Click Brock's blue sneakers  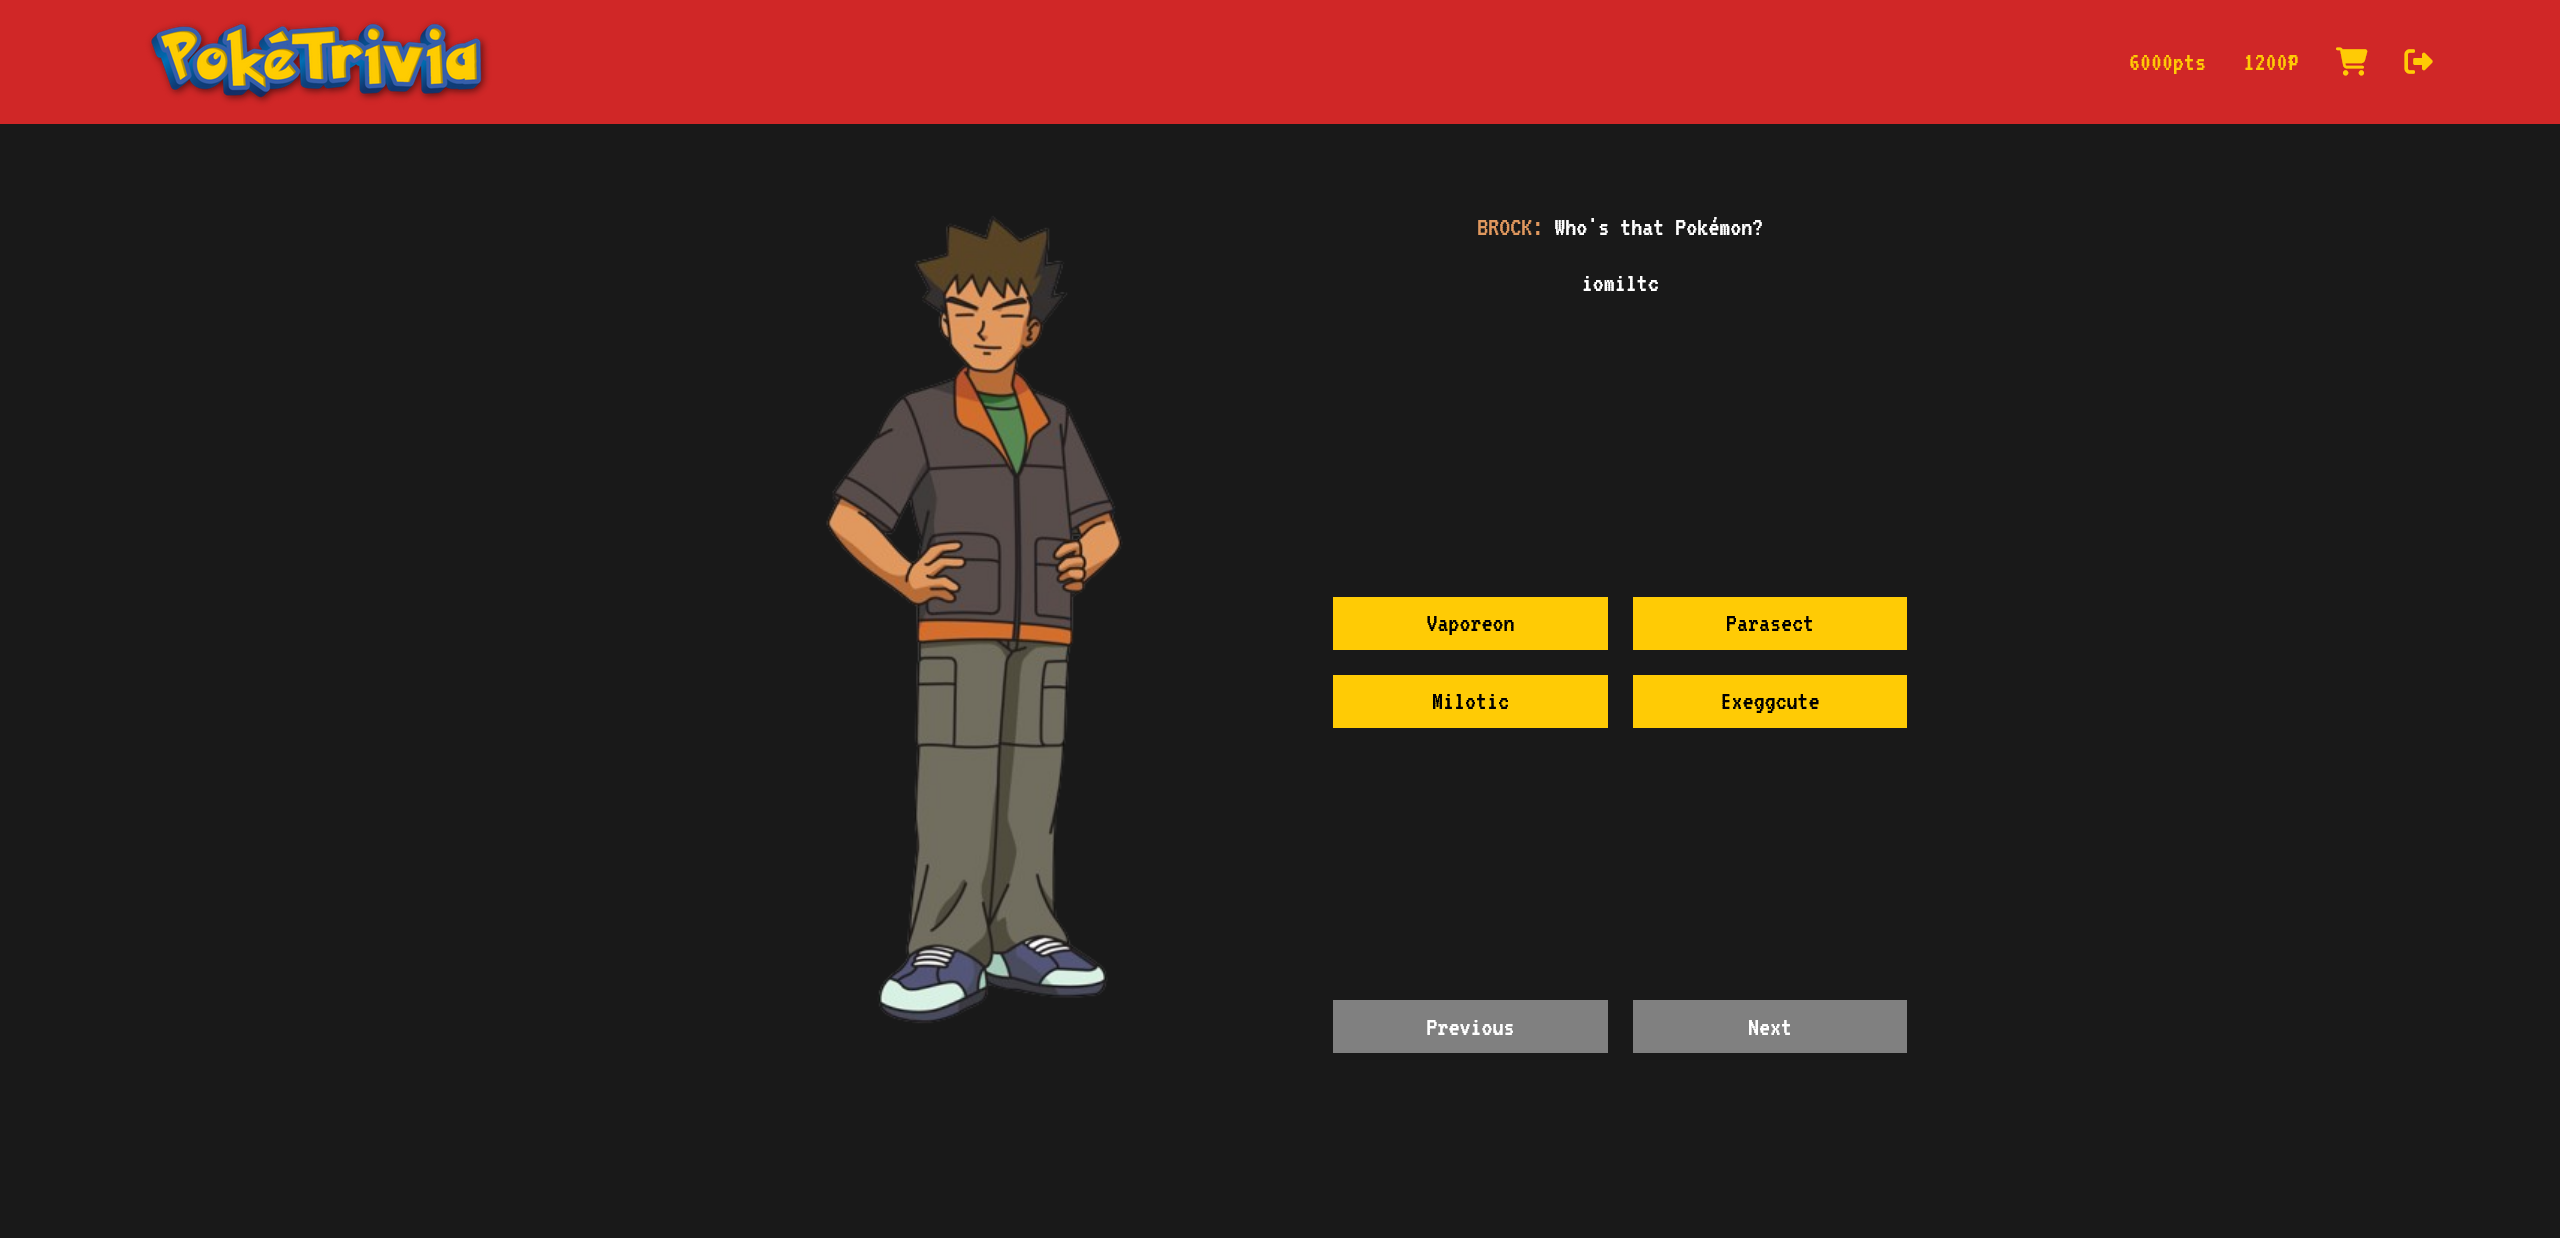[935, 980]
